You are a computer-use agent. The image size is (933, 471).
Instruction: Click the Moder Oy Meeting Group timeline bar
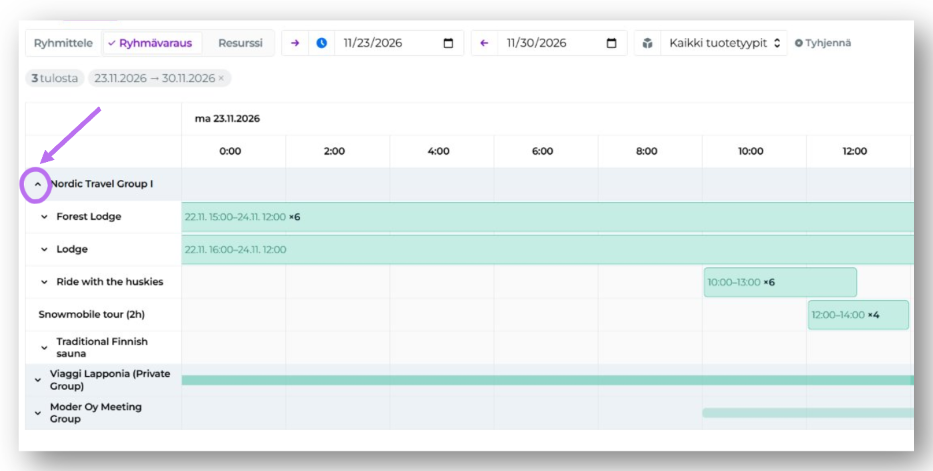point(808,413)
